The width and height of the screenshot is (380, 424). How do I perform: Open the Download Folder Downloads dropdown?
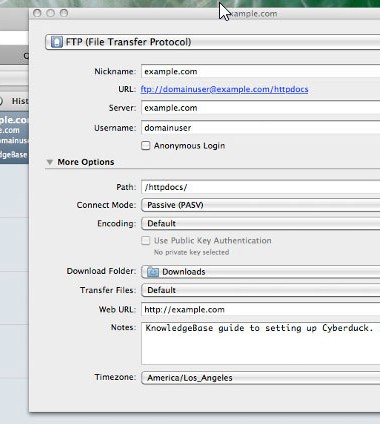261,272
